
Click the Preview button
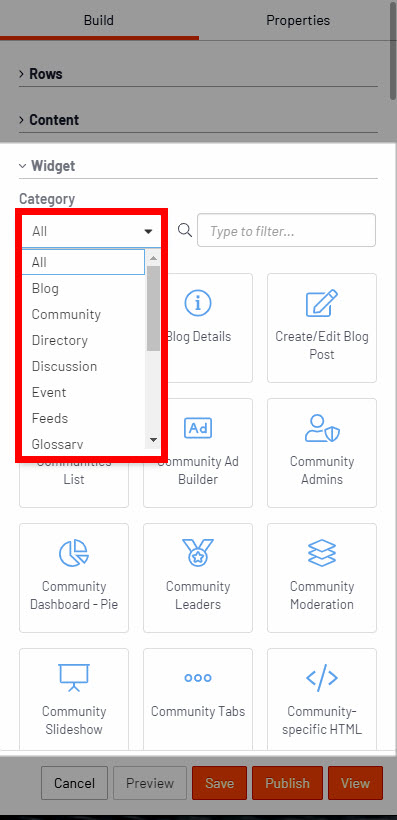[x=150, y=783]
